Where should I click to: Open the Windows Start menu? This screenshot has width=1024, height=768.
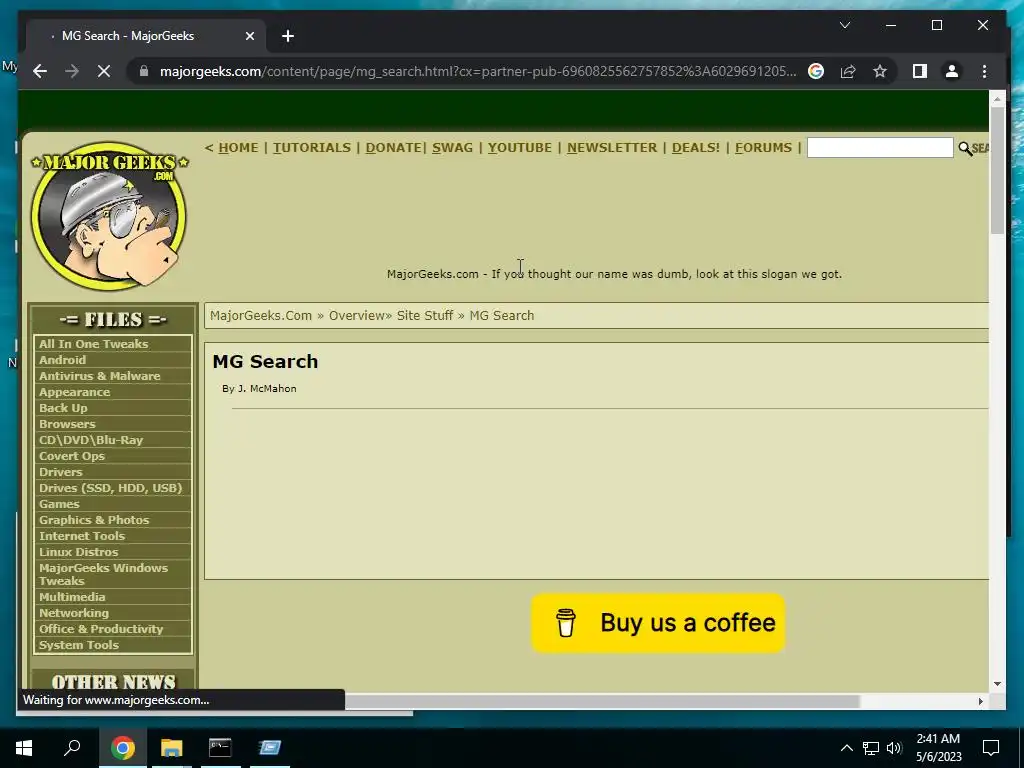pos(24,748)
